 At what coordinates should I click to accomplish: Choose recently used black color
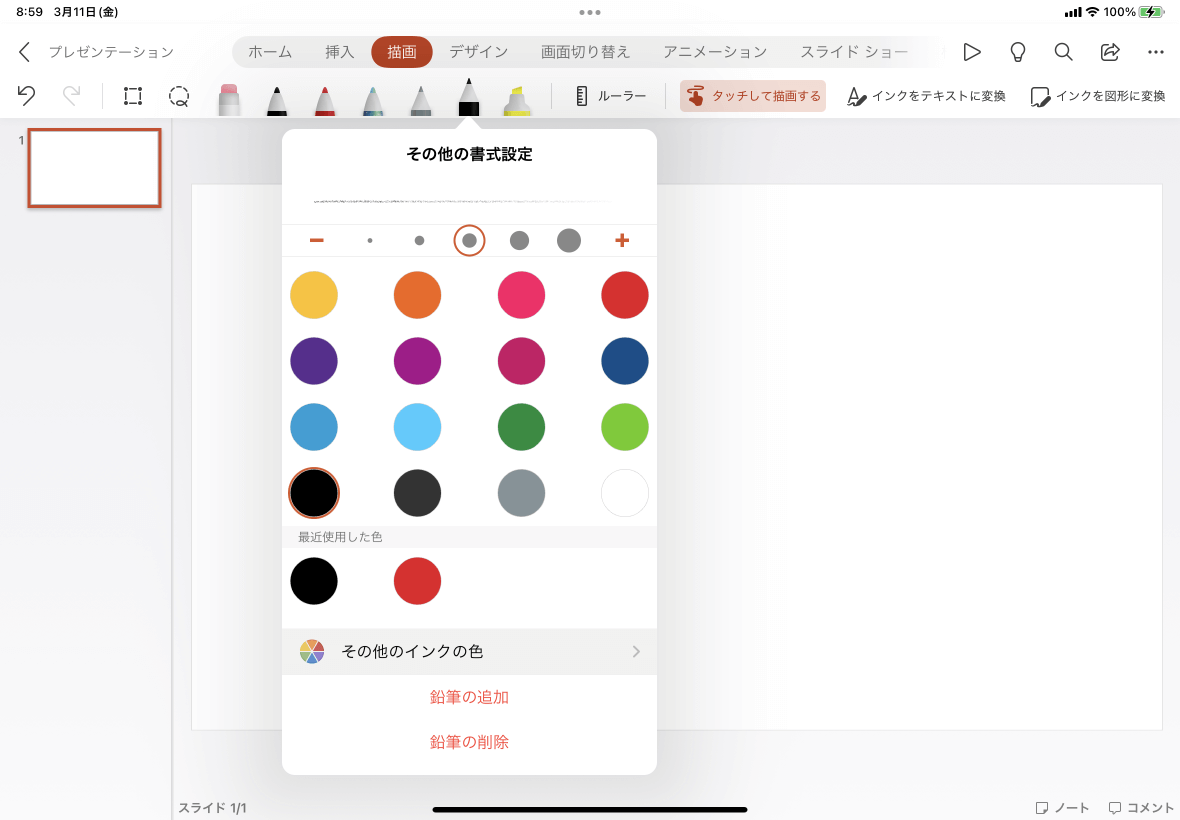[x=314, y=581]
